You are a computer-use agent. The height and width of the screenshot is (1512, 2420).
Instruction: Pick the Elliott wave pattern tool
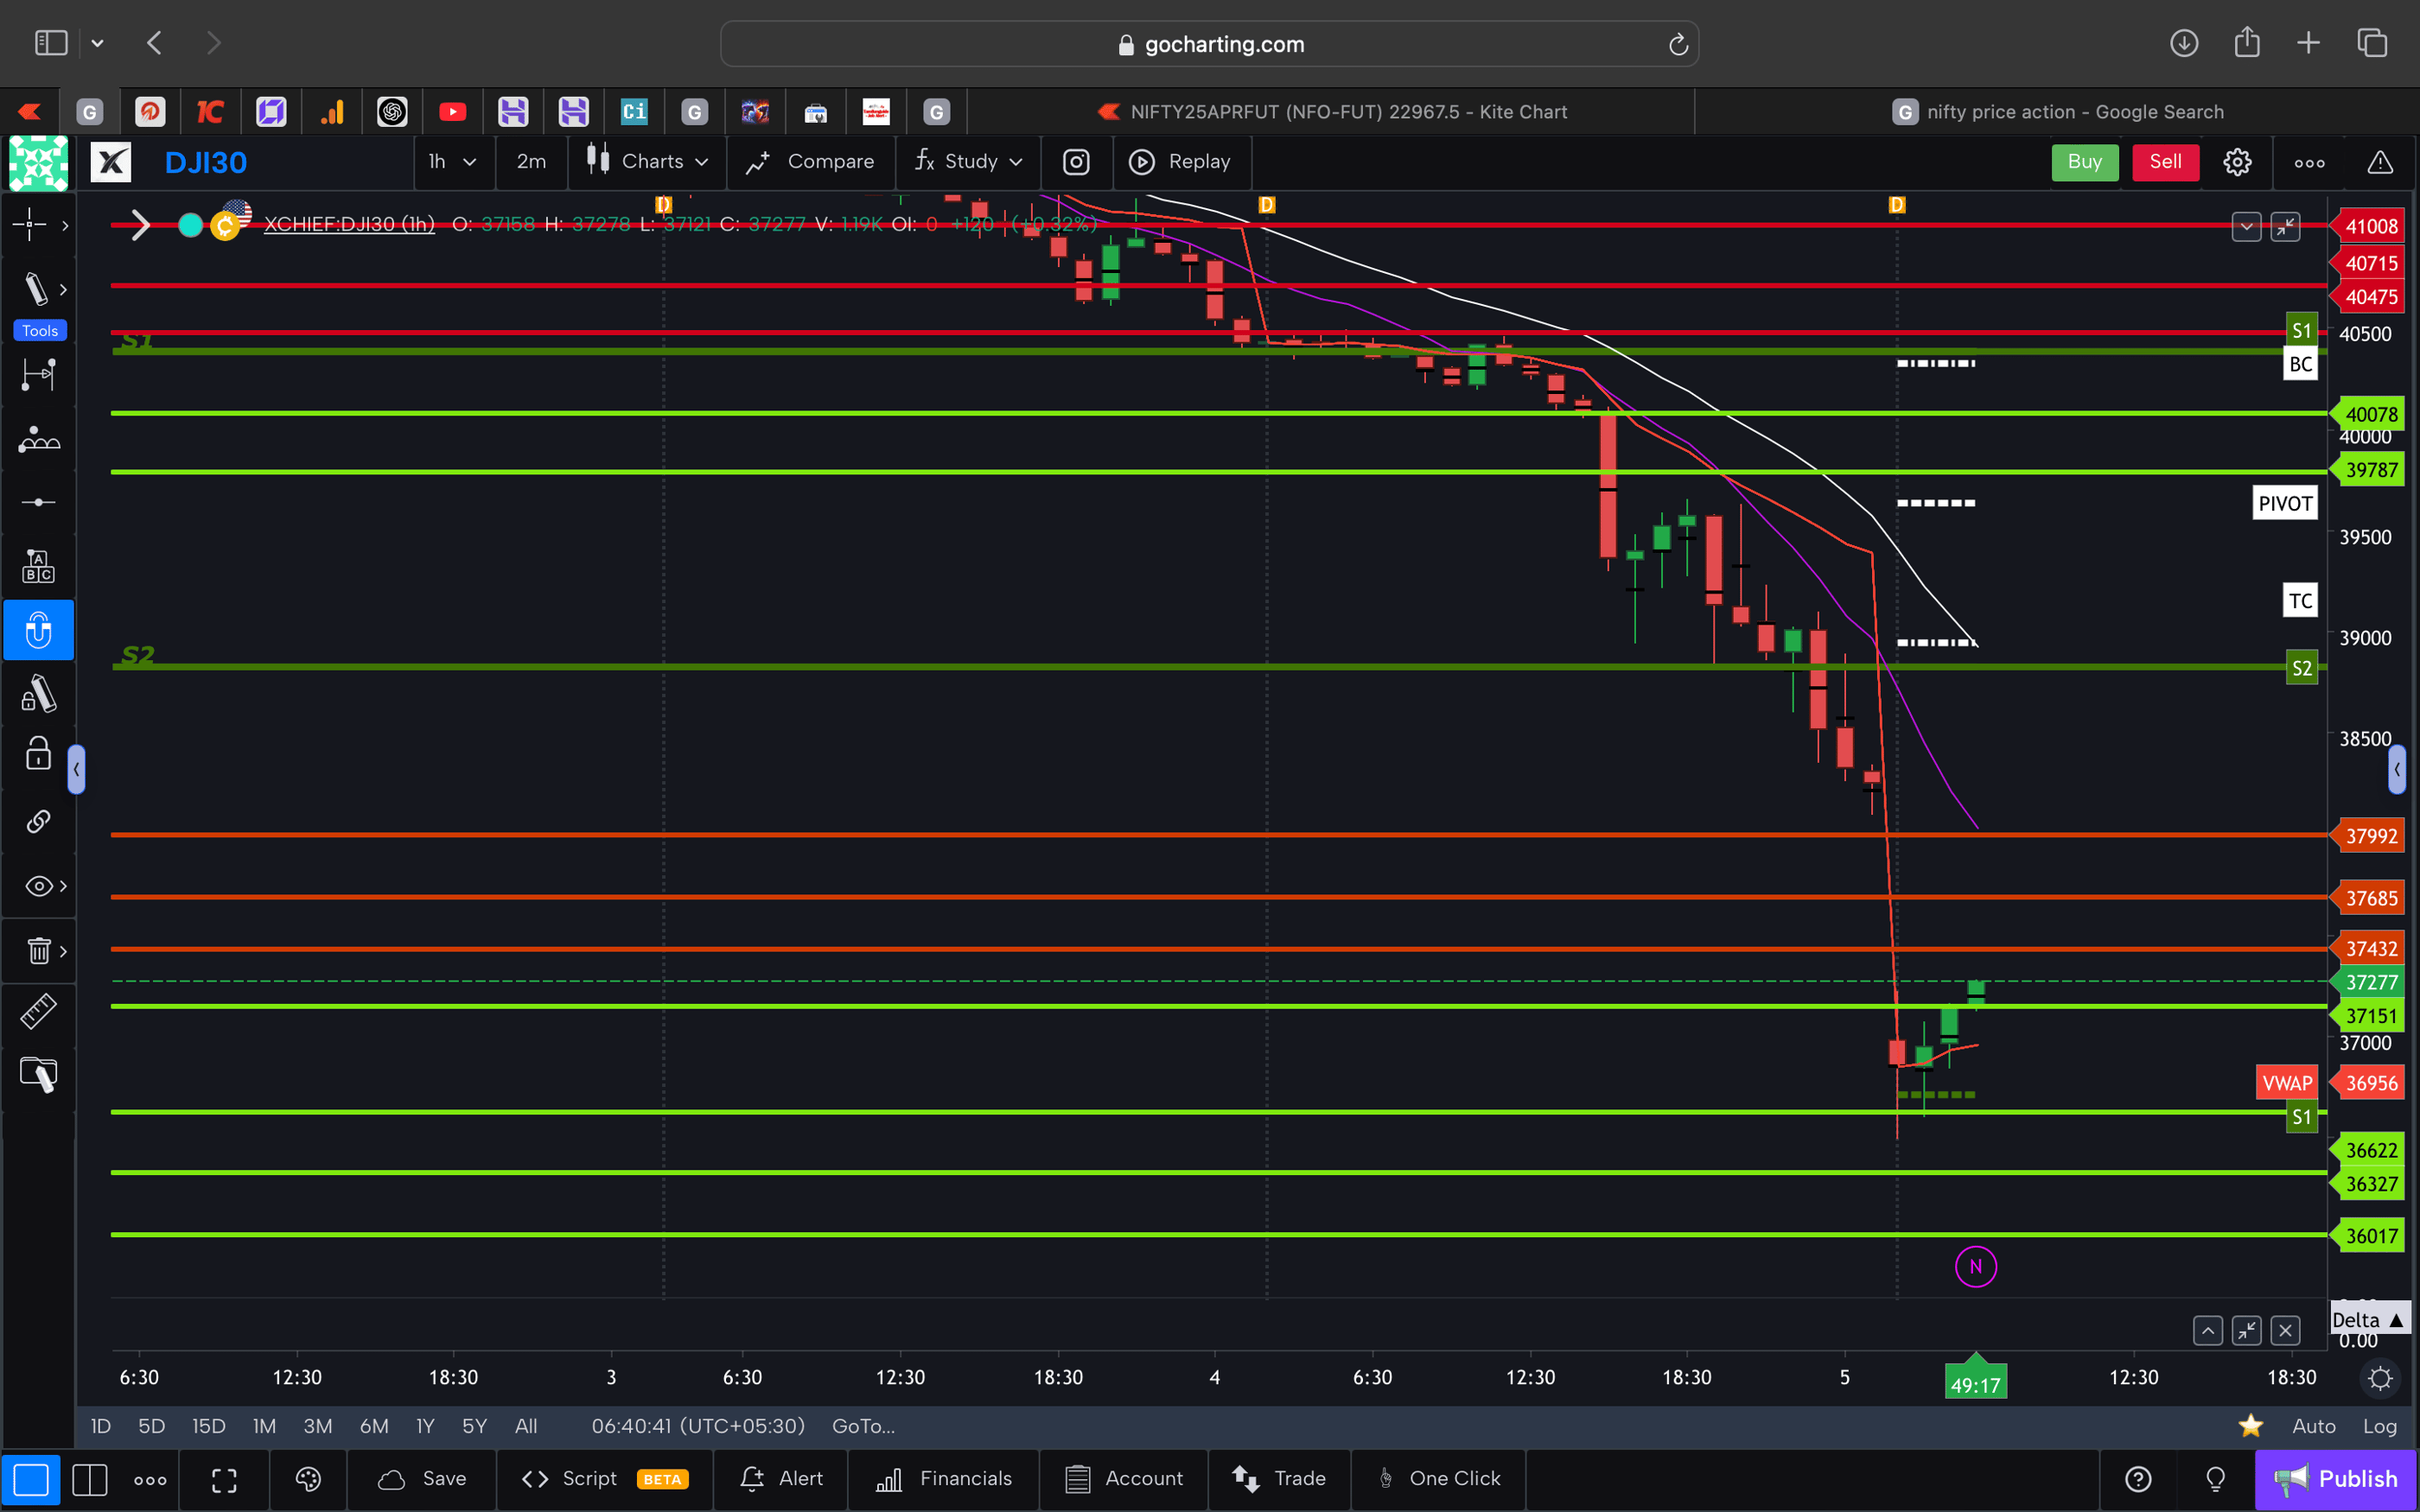coord(39,439)
